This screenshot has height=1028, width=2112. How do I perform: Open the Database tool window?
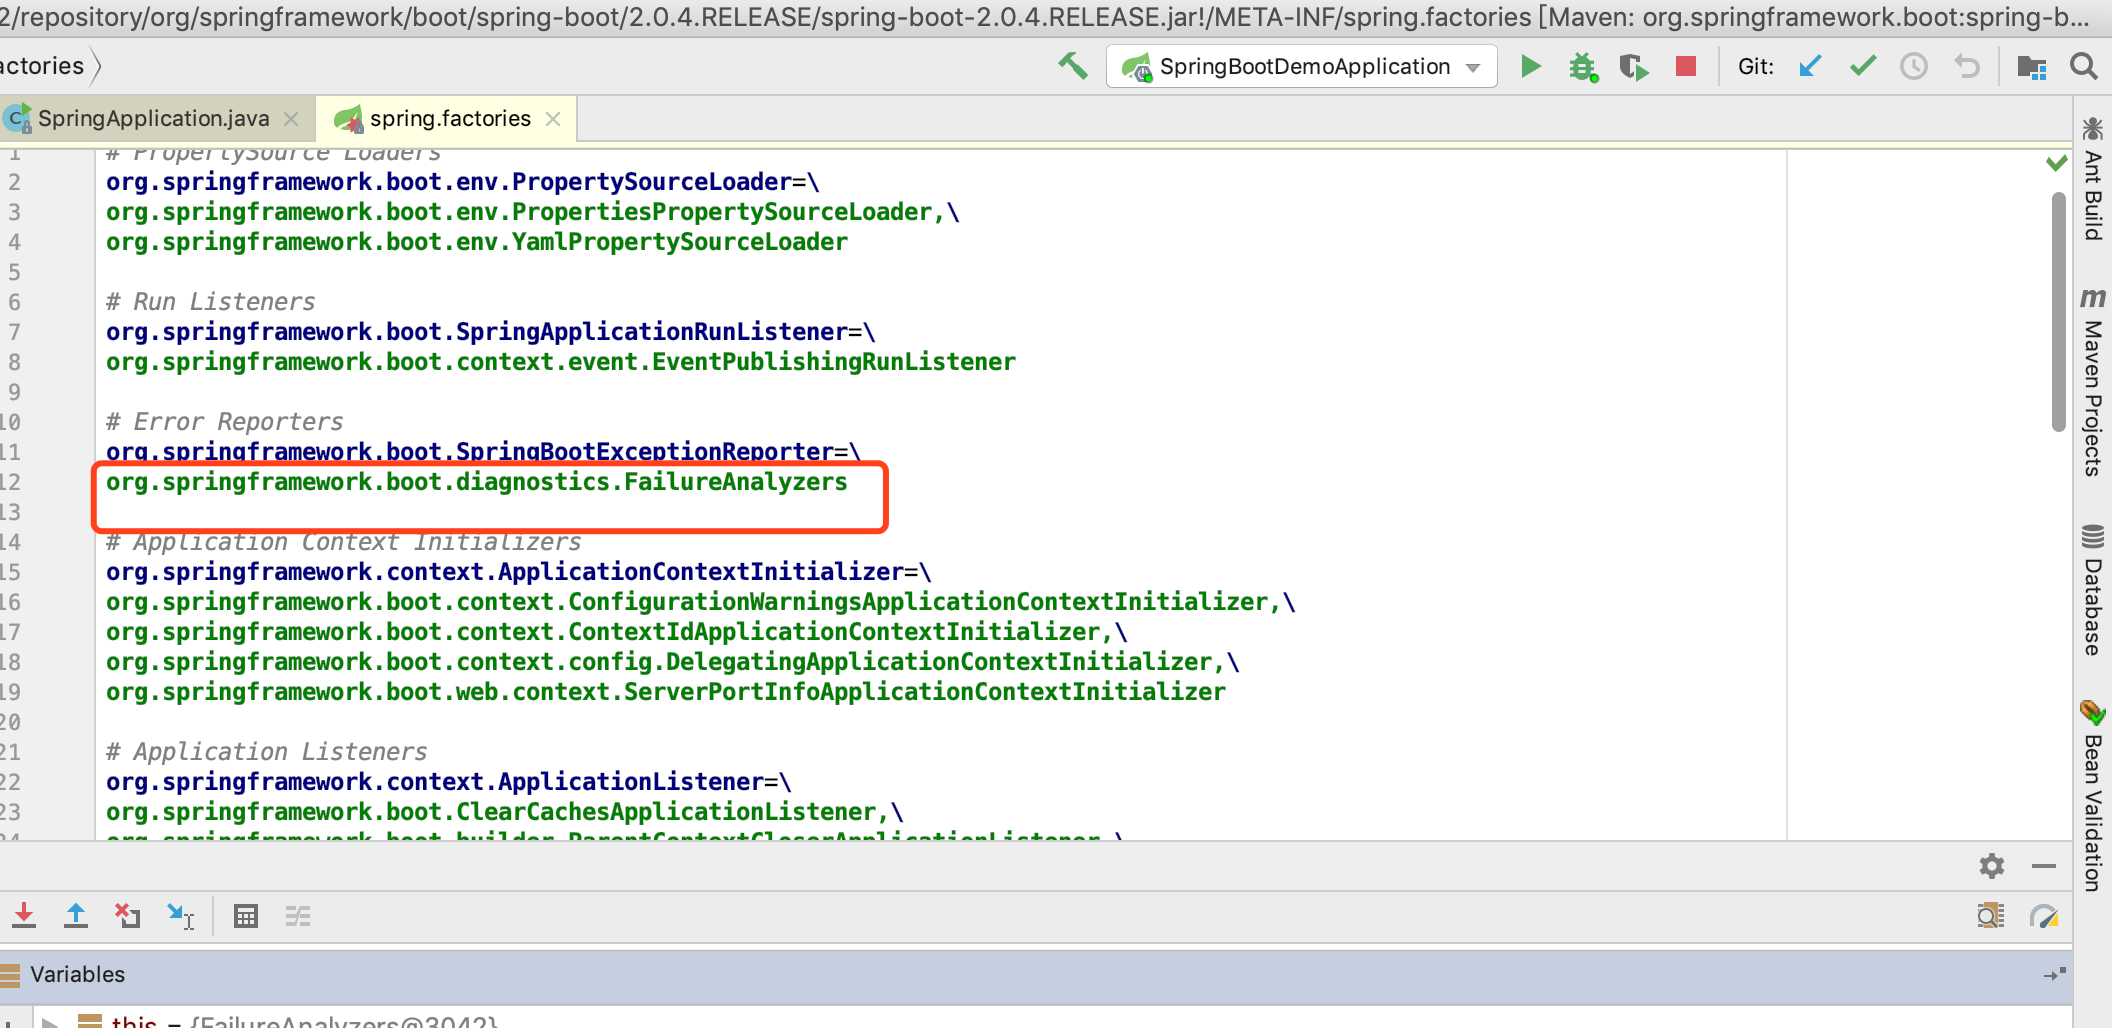[x=2092, y=590]
